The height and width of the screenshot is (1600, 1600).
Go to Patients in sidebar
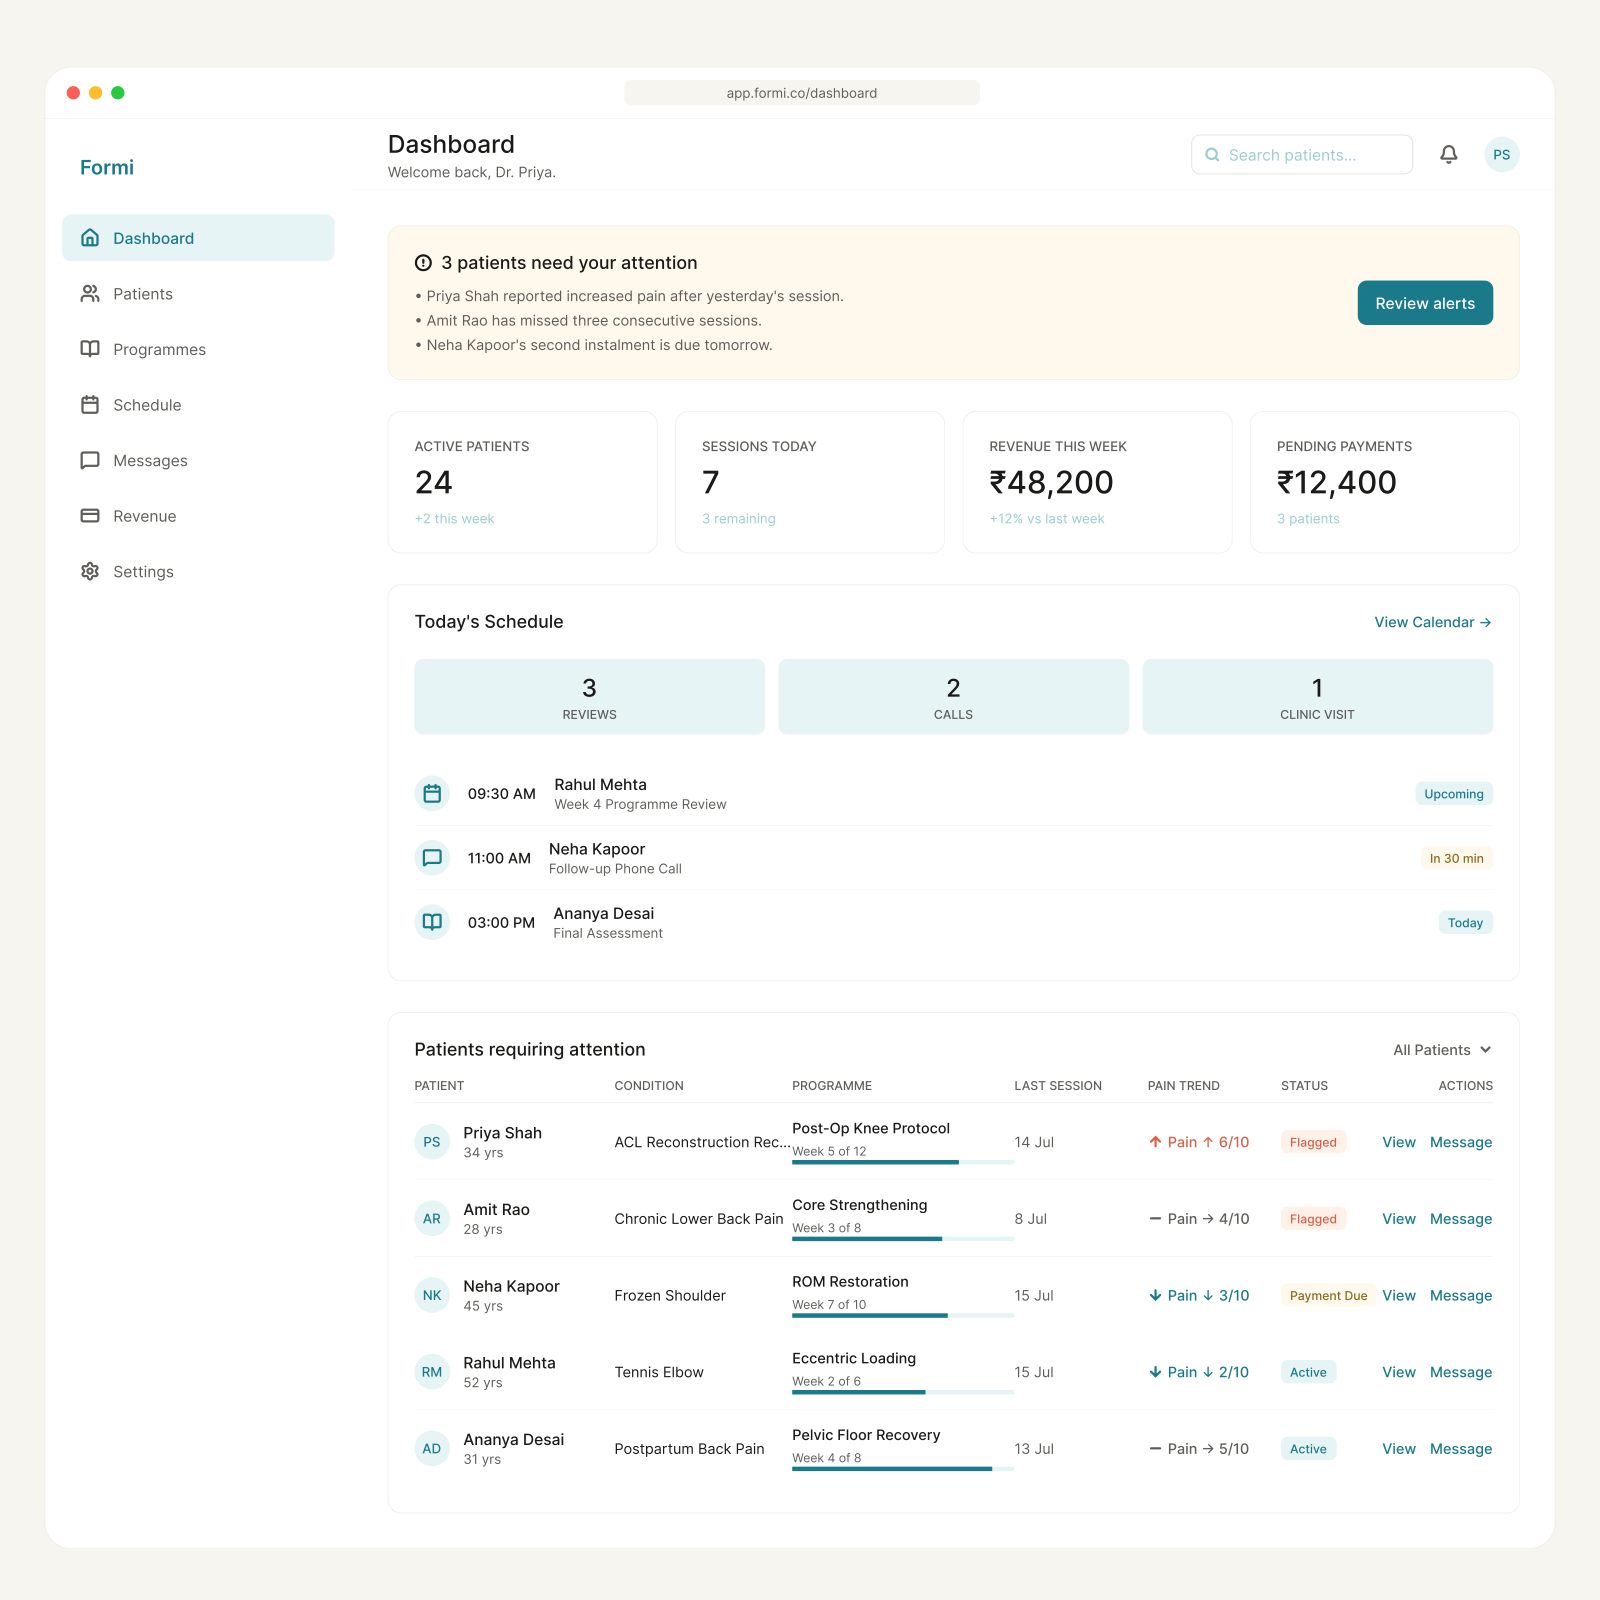[198, 293]
